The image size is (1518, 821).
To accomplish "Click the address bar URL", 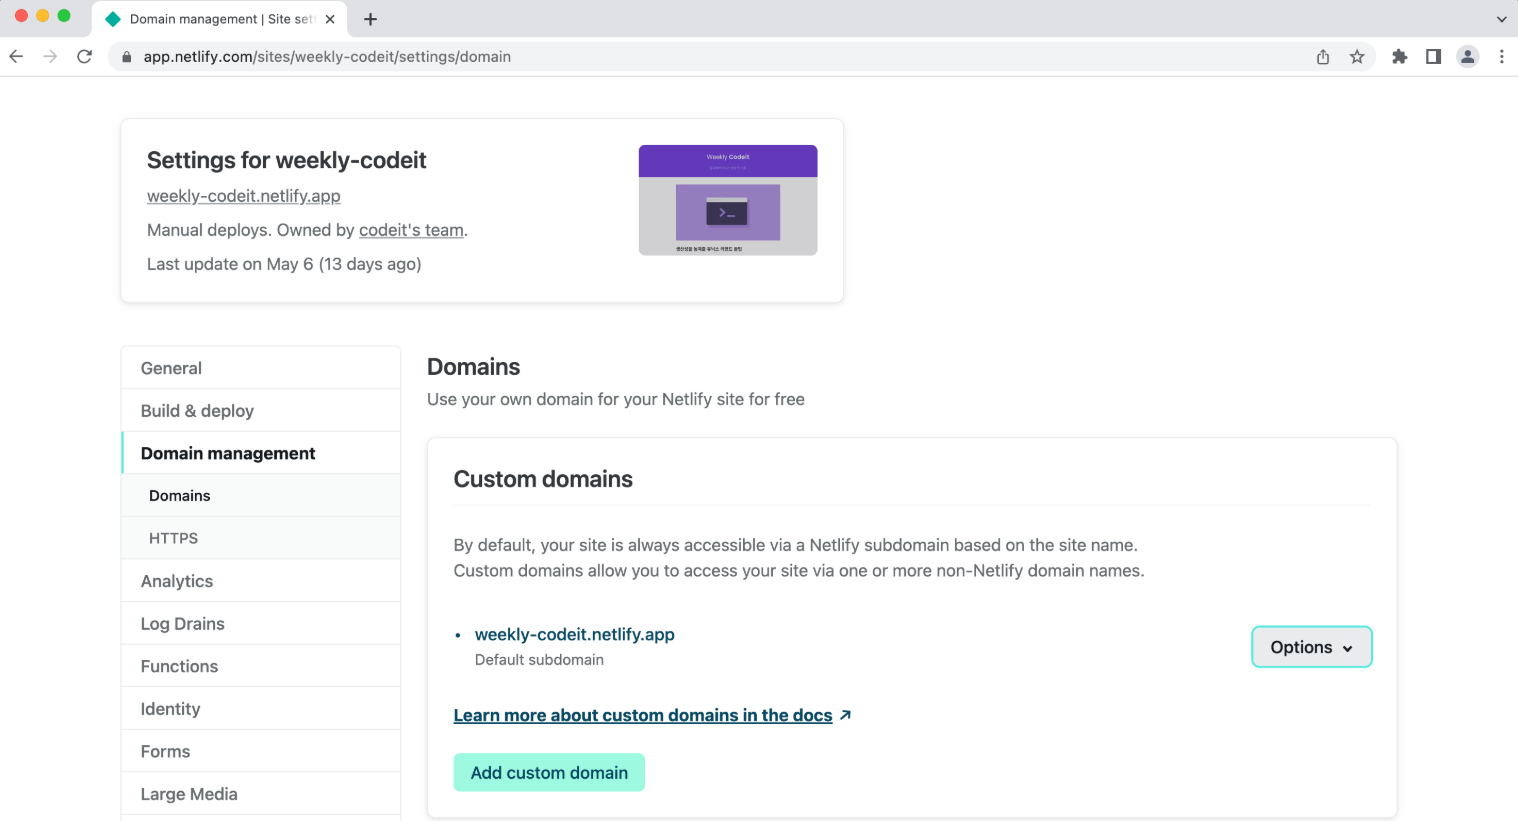I will point(327,57).
